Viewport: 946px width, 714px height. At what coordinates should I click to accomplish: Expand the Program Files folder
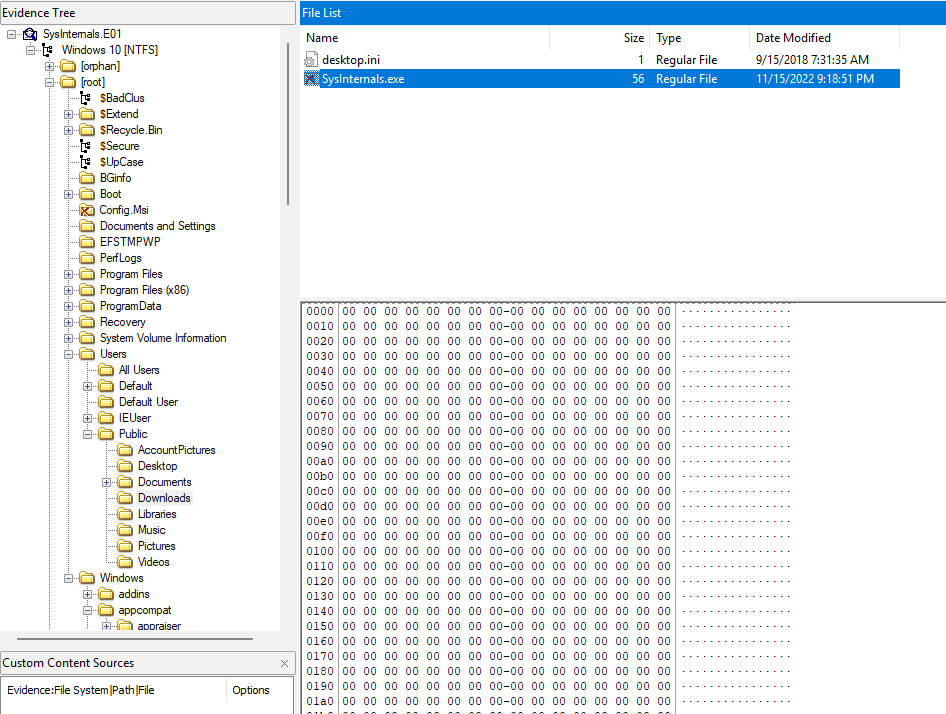[x=68, y=274]
